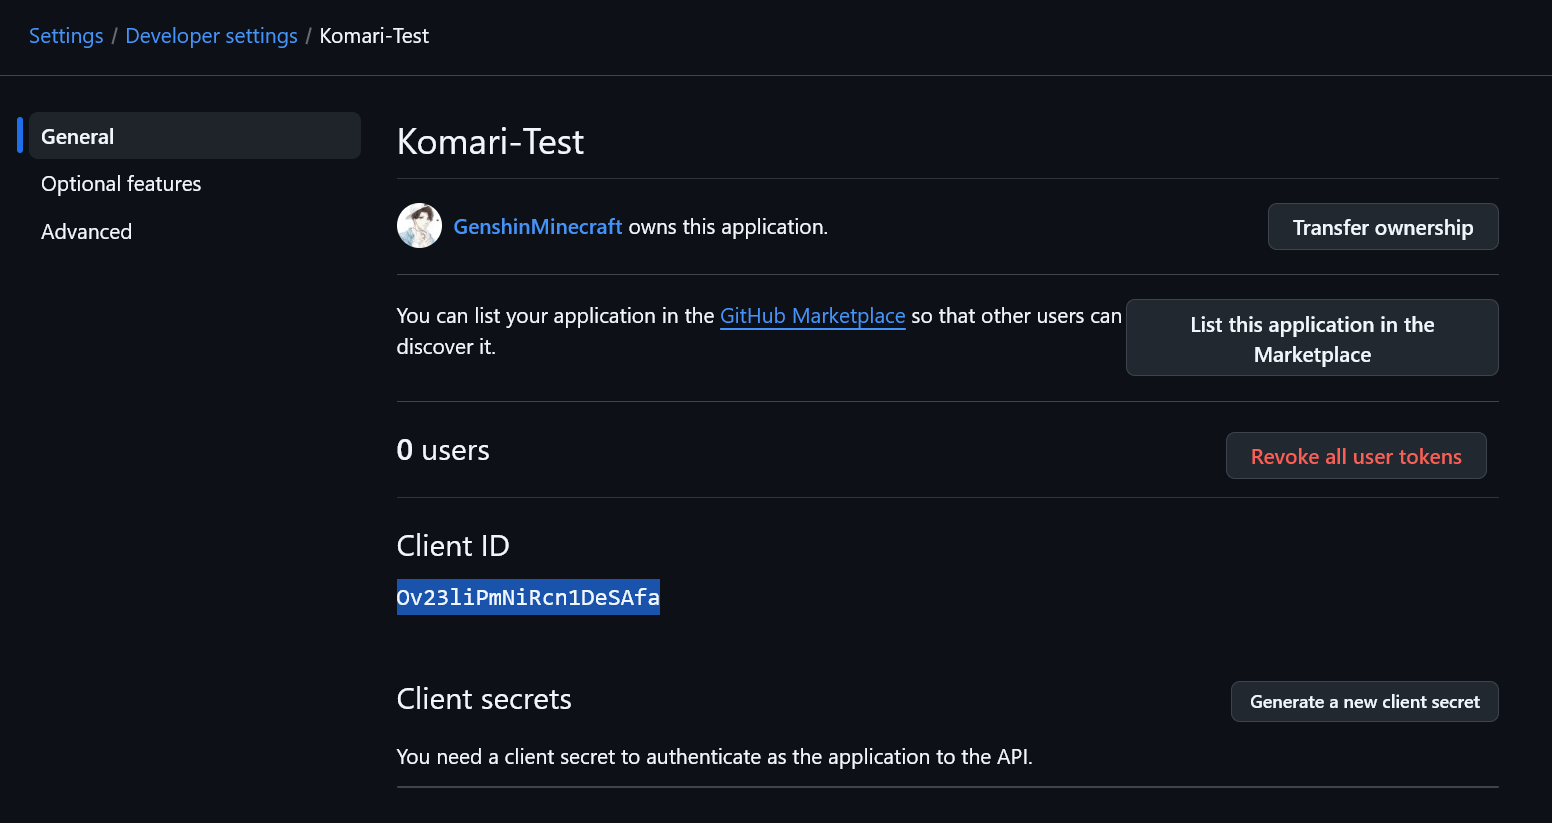Screen dimensions: 1552x823
Task: Click the 'owns this application' text
Action: pos(728,227)
